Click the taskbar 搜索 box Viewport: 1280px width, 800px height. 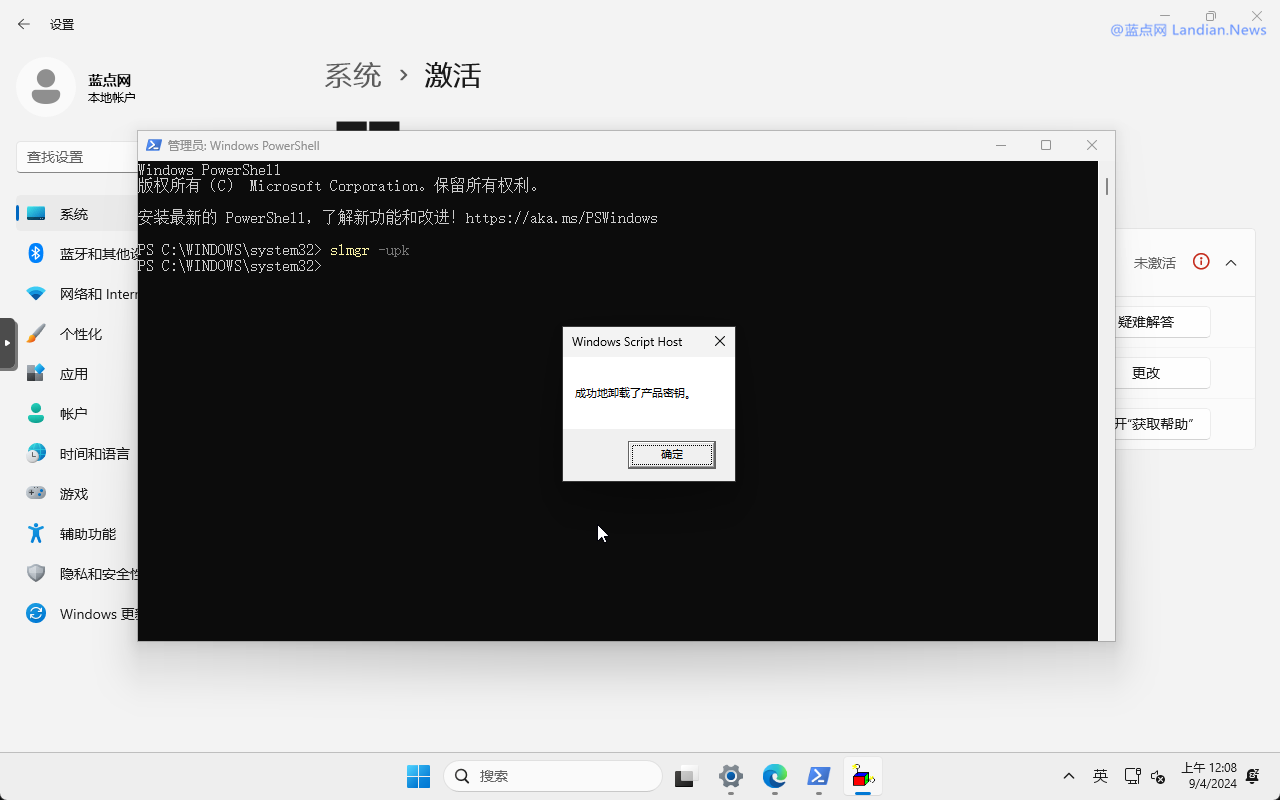pos(553,776)
